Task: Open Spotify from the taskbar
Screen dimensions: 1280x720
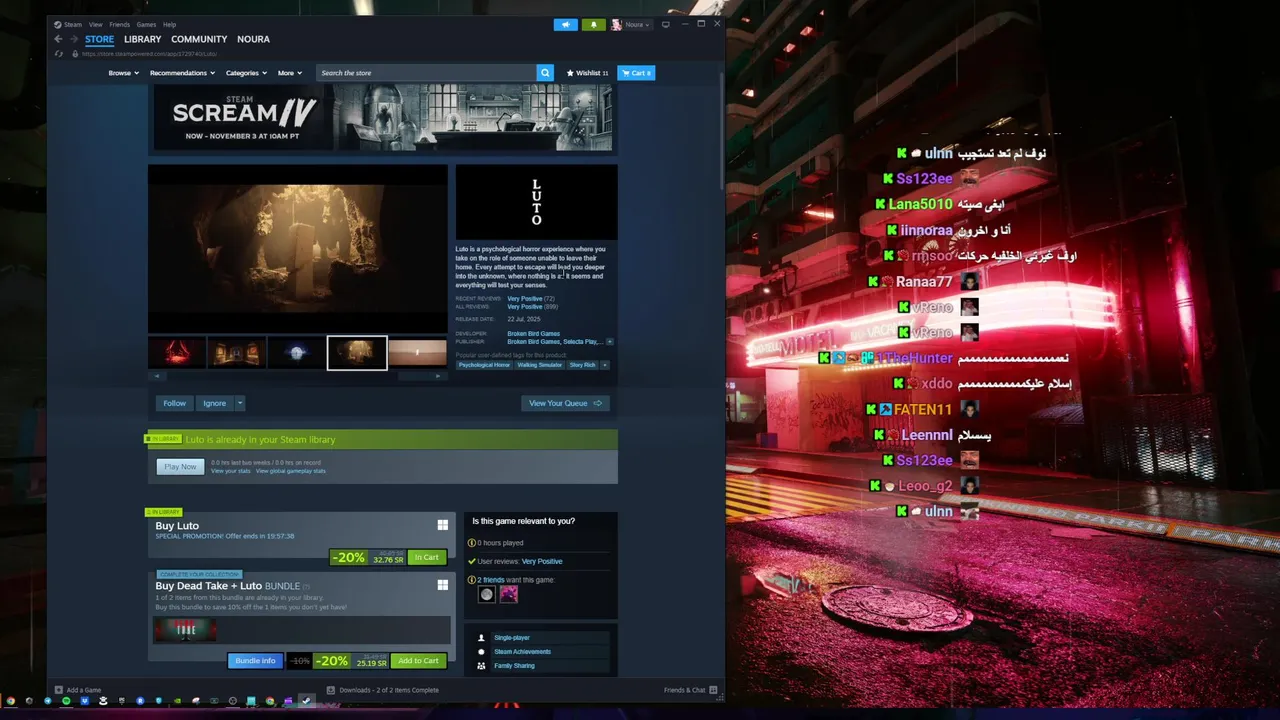Action: tap(66, 701)
